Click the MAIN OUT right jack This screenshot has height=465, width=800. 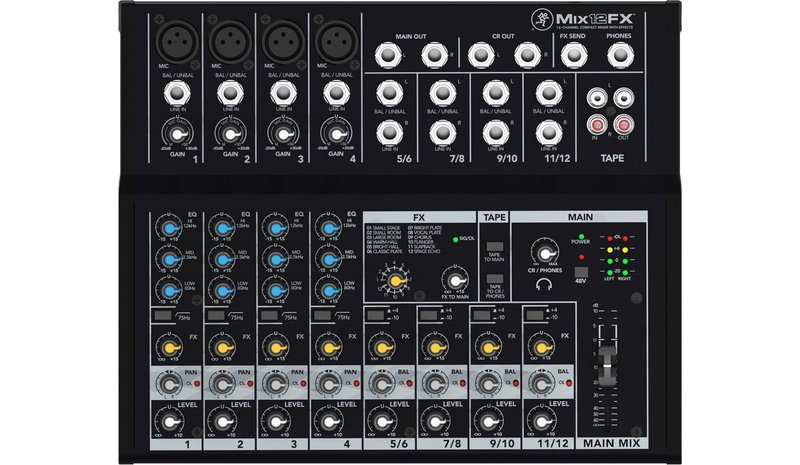coord(434,55)
